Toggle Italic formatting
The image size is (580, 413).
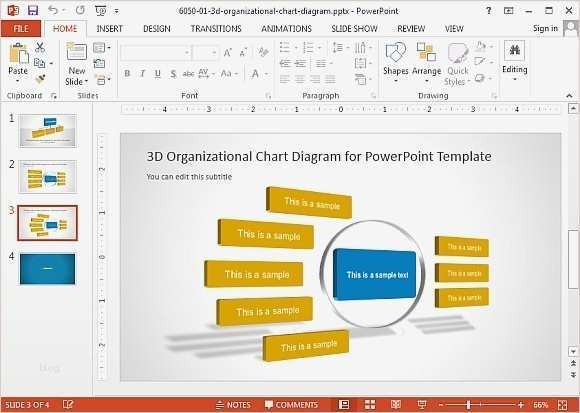(x=142, y=74)
